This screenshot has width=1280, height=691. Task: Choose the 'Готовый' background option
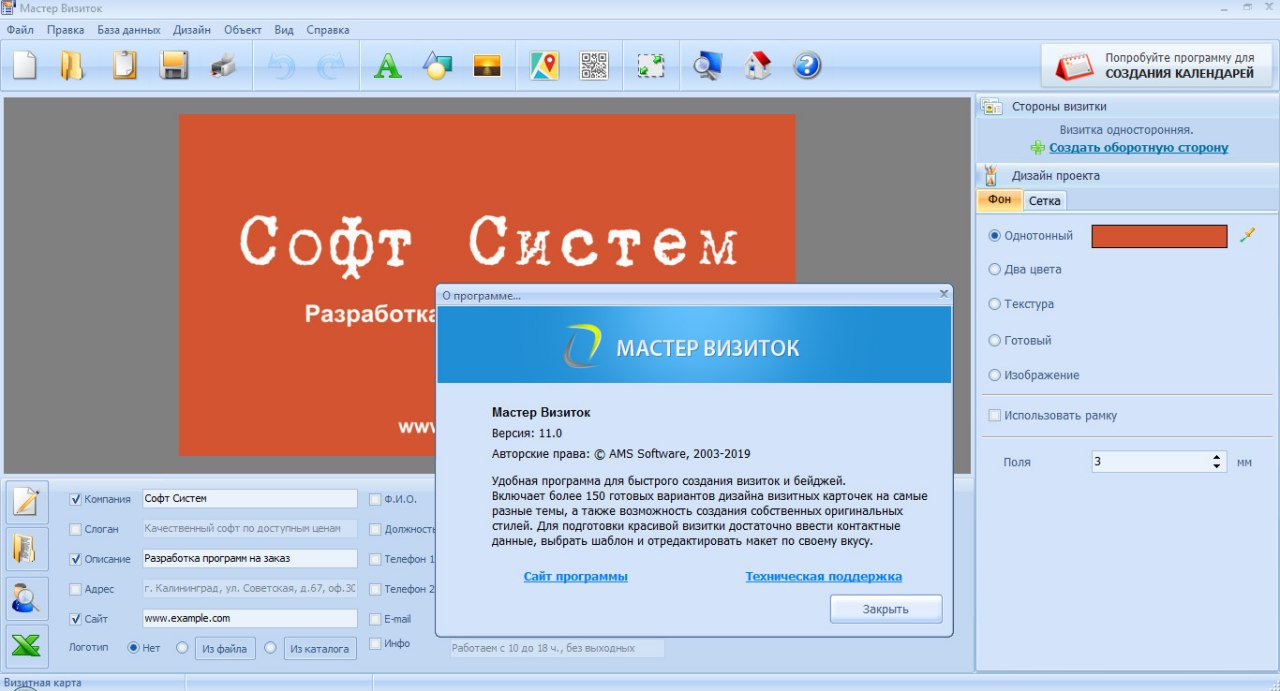[994, 340]
